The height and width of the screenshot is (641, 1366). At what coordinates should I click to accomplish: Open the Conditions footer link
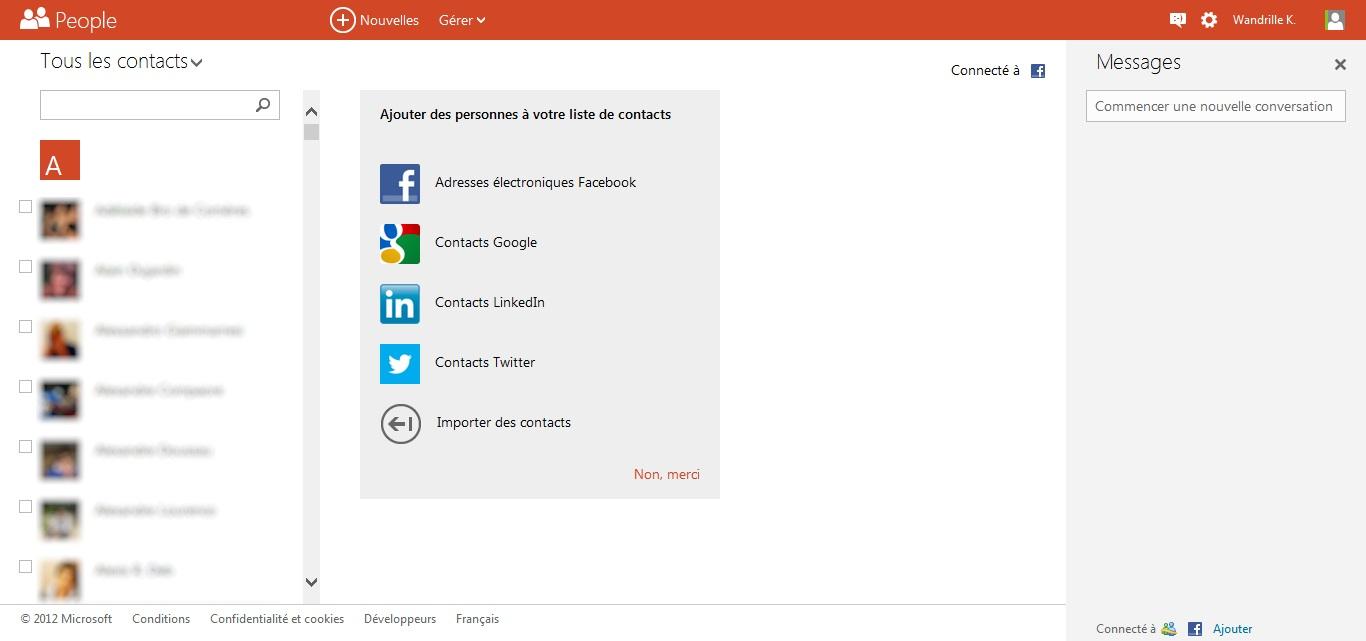point(161,619)
